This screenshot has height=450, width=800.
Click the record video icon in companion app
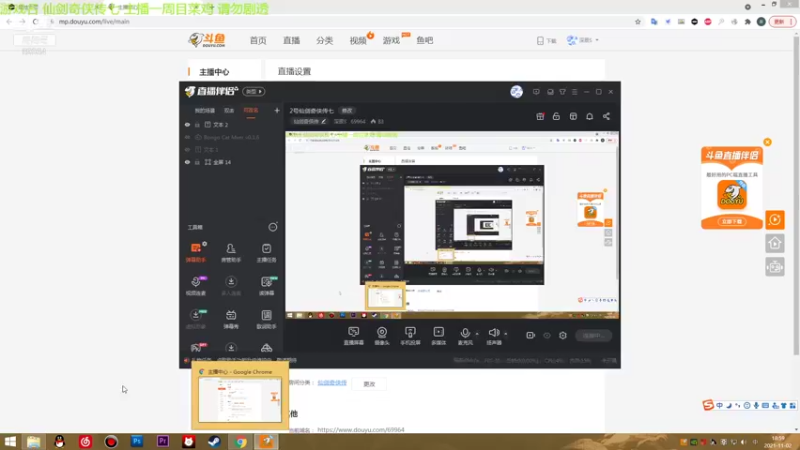click(531, 335)
